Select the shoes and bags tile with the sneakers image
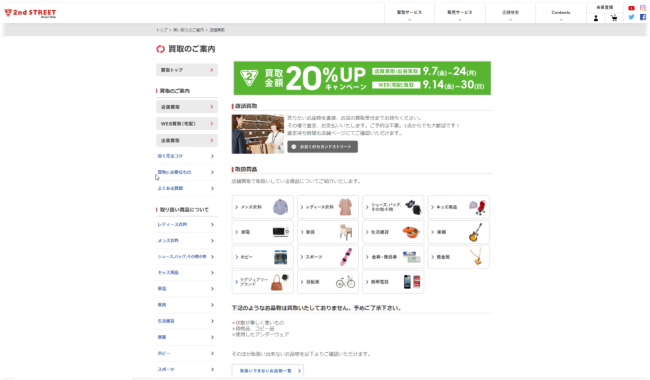The width and height of the screenshot is (650, 380). pos(393,207)
